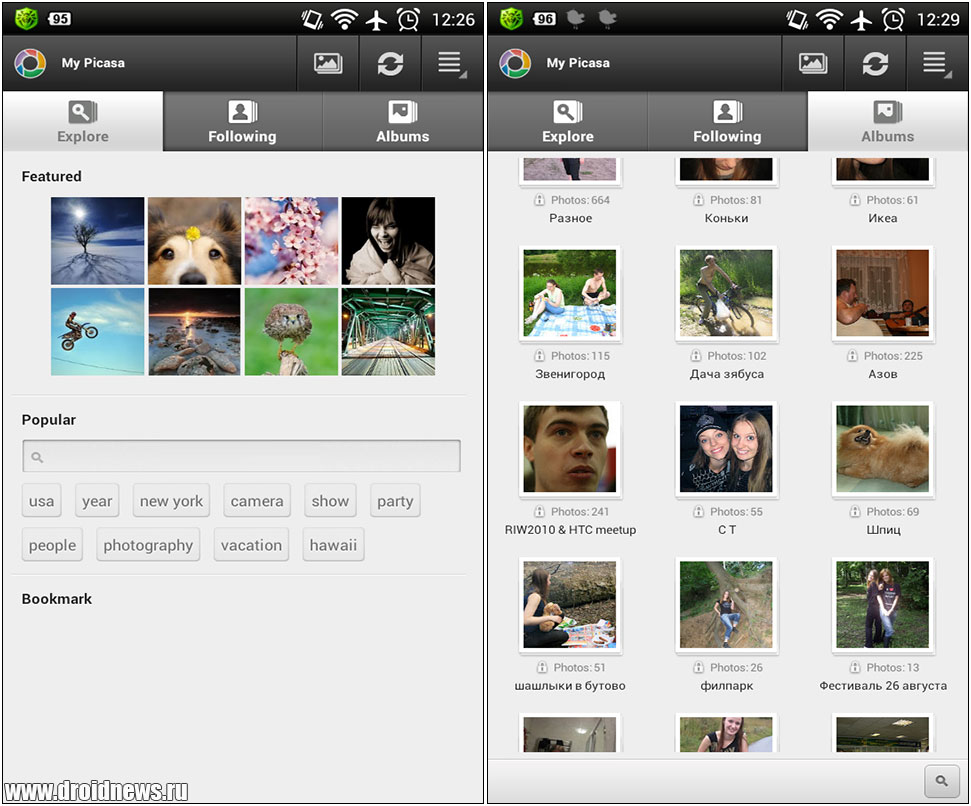Screen dimensions: 971x806
Task: Click the Разное album title
Action: (570, 218)
